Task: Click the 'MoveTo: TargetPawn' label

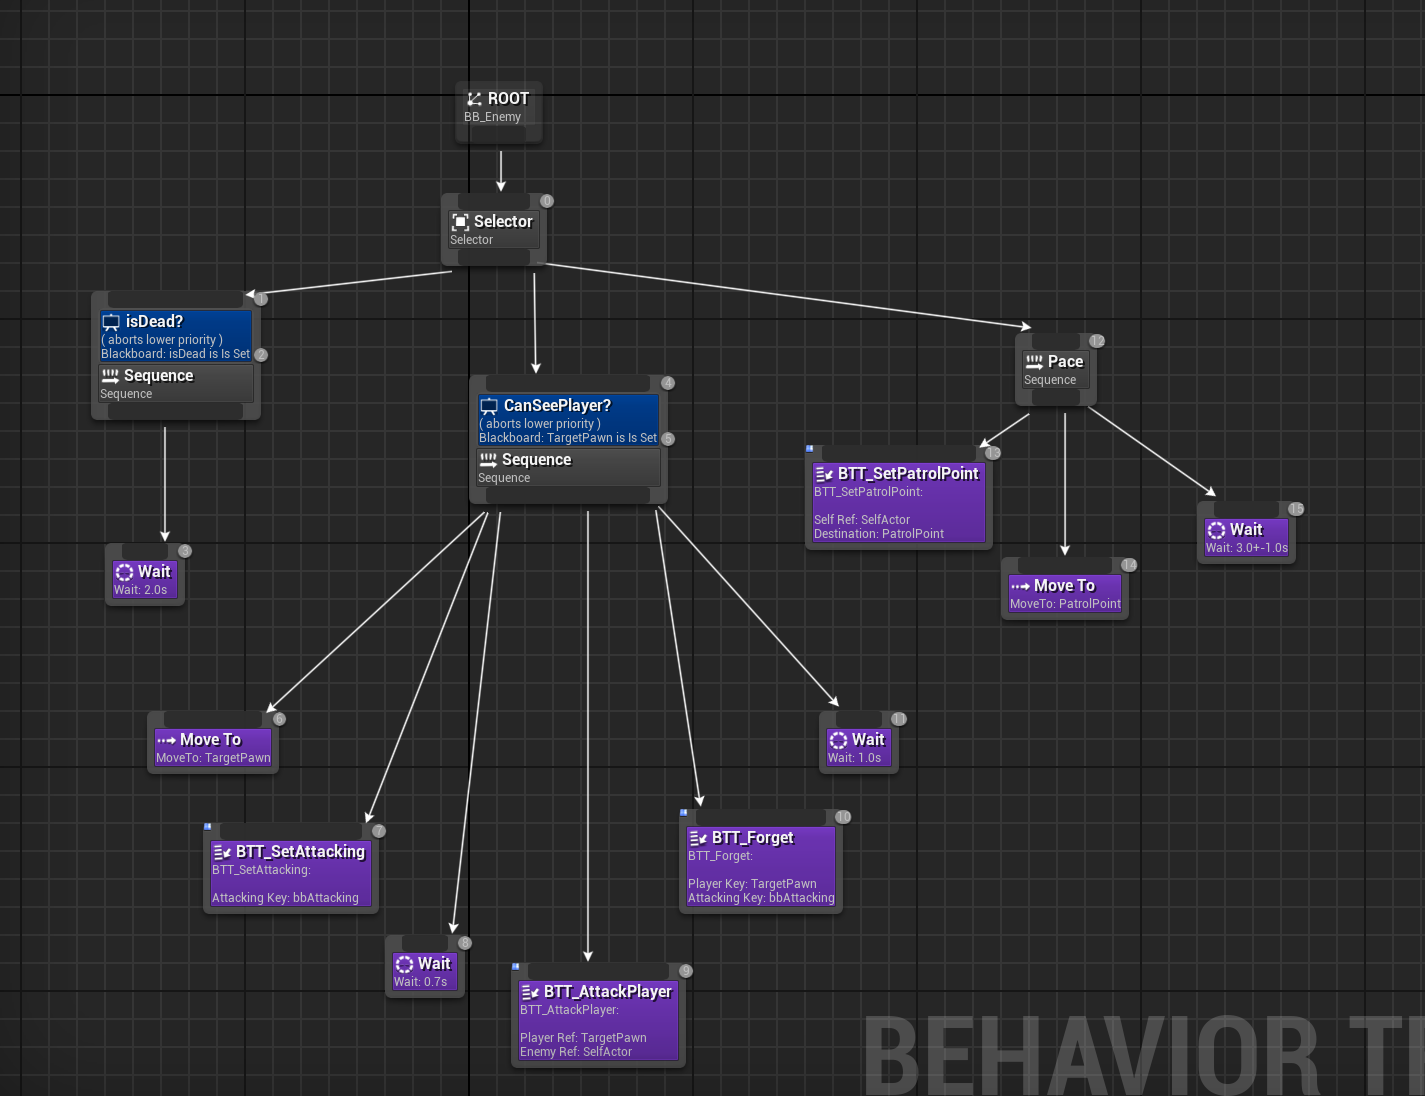Action: click(213, 758)
